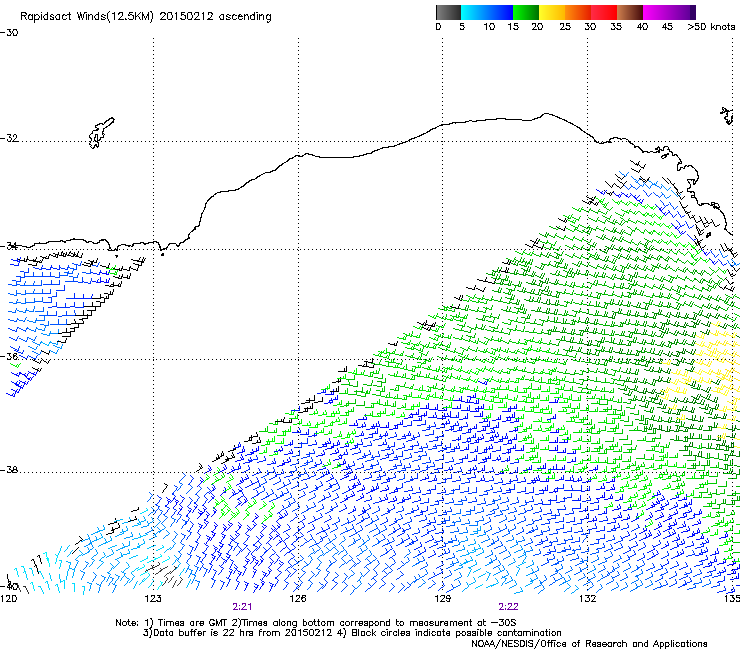740x650 pixels.
Task: Click the legend tick label 10
Action: click(x=489, y=27)
